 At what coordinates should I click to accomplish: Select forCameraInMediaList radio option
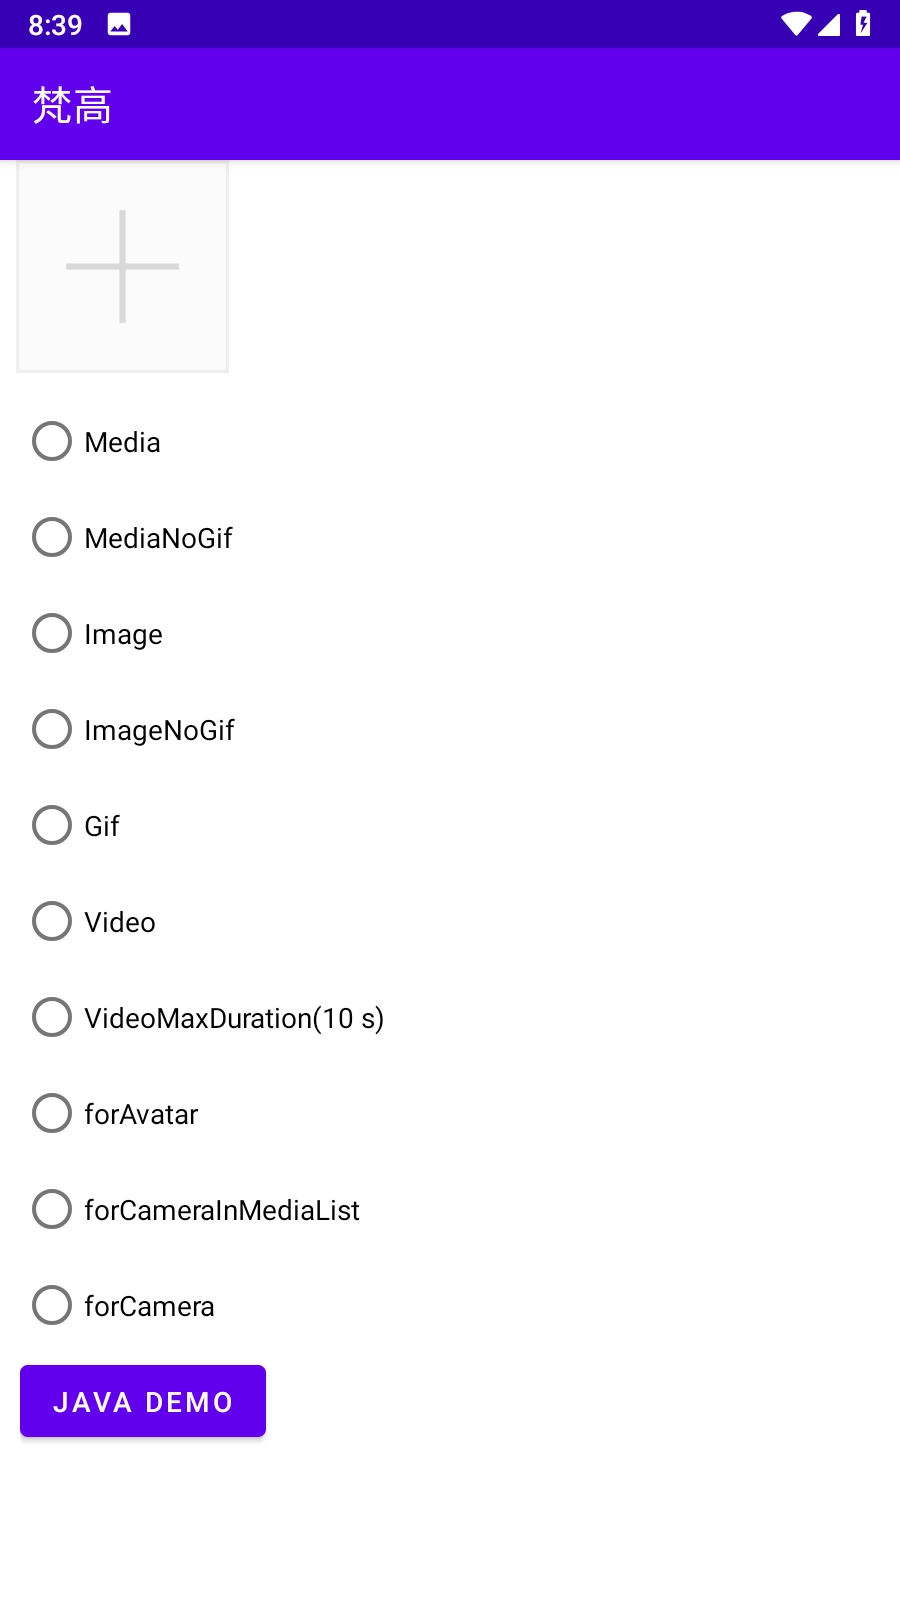[x=52, y=1209]
